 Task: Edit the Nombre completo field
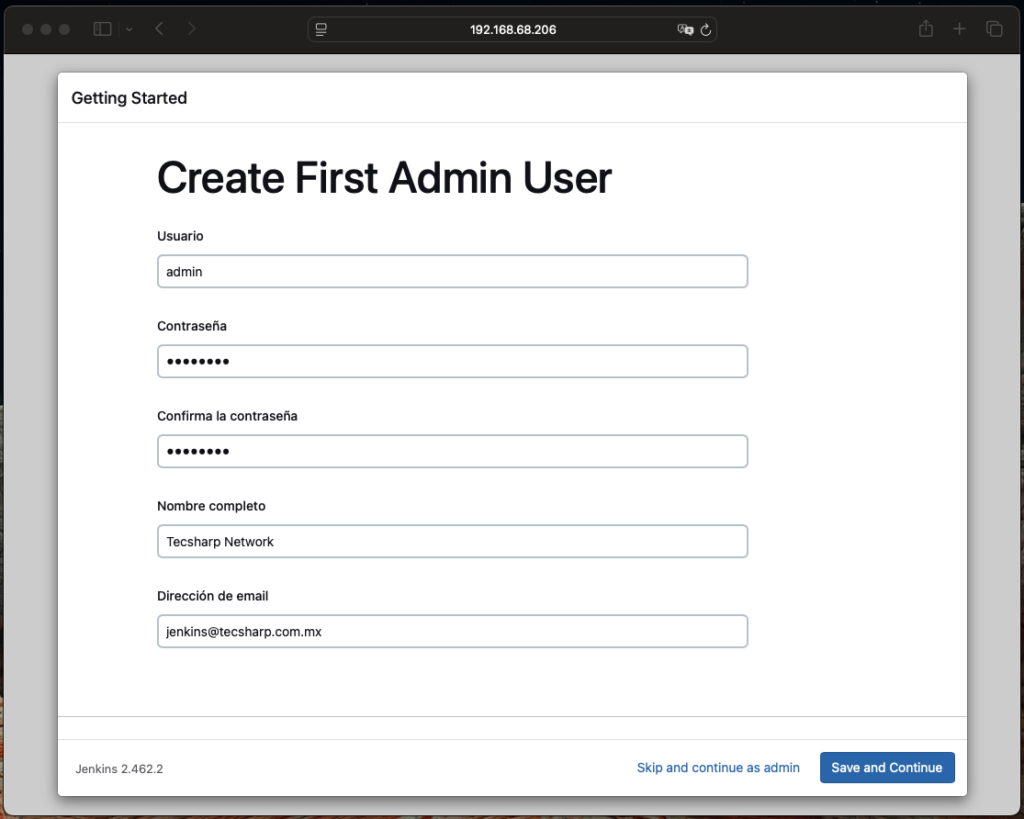pos(453,541)
